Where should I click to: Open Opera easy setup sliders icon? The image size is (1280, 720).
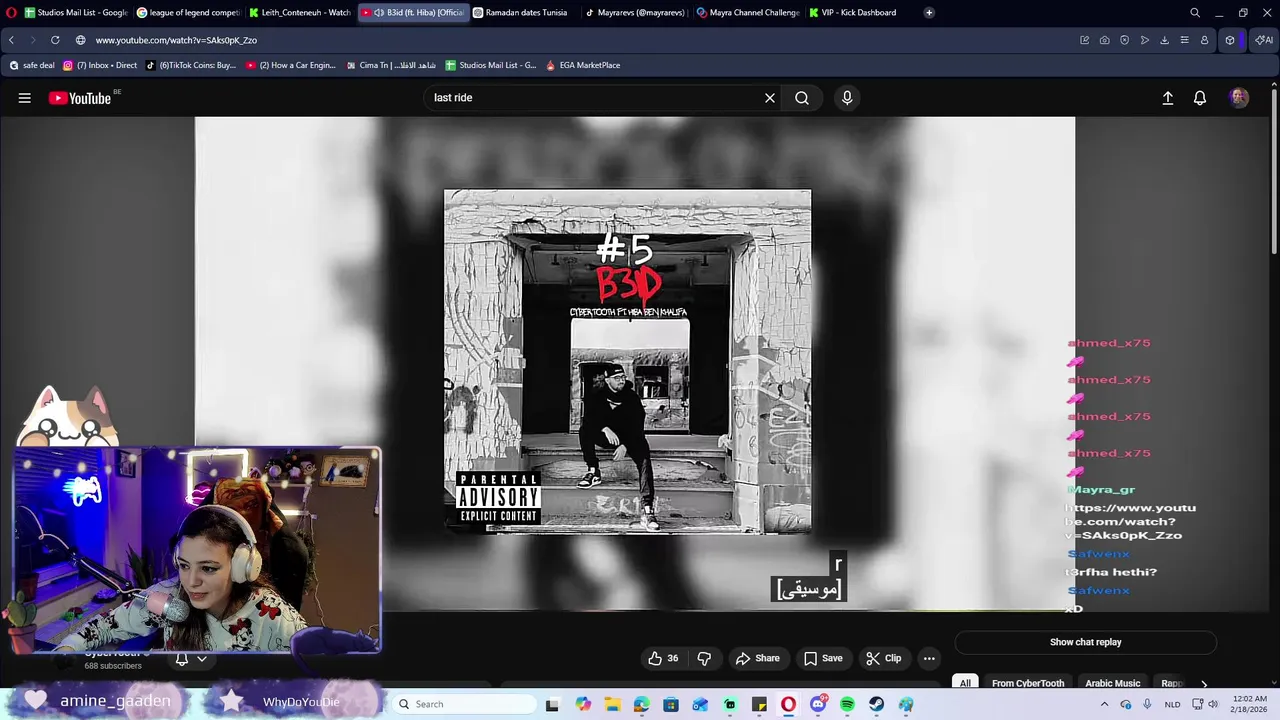[1184, 40]
